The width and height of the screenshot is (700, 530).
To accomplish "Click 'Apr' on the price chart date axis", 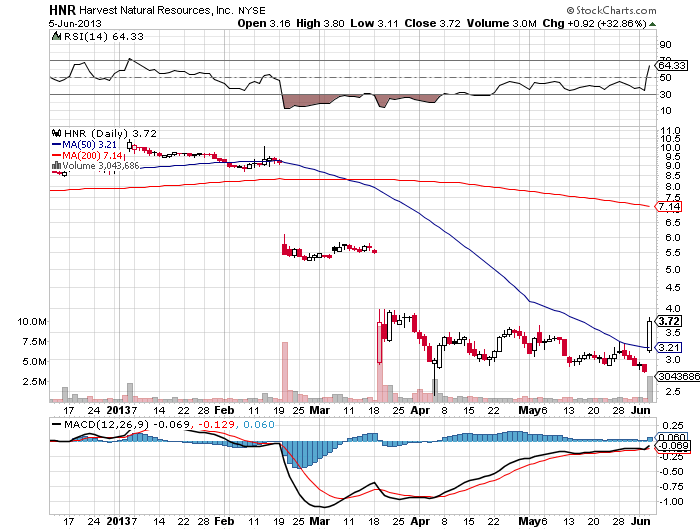I will click(420, 410).
